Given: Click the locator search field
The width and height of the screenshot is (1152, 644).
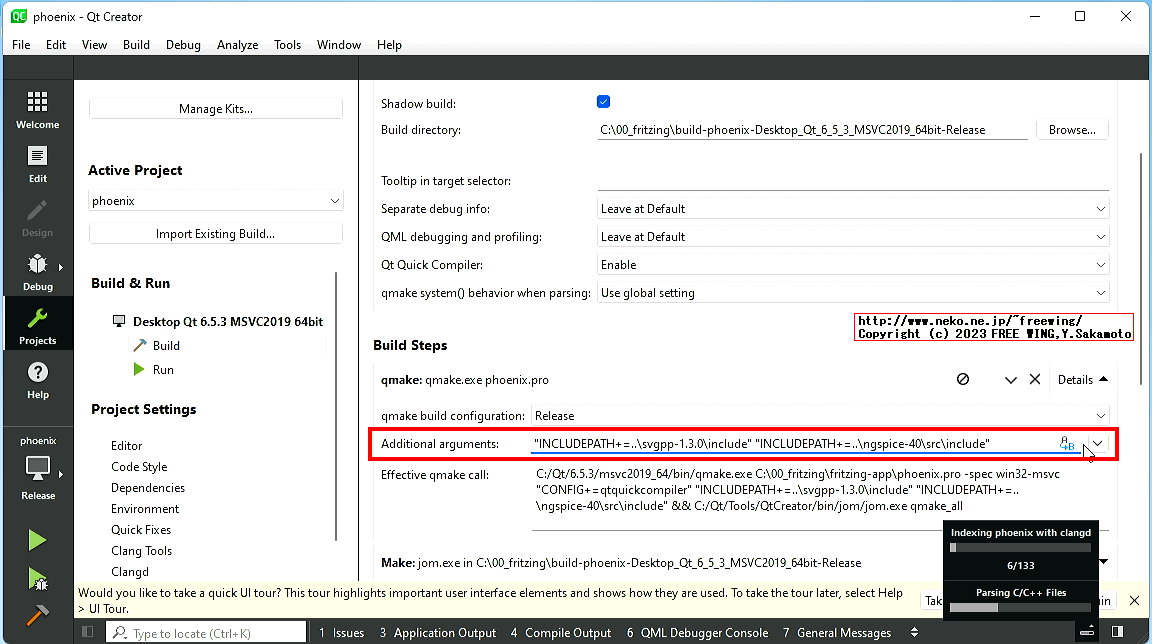Looking at the screenshot, I should coord(205,632).
